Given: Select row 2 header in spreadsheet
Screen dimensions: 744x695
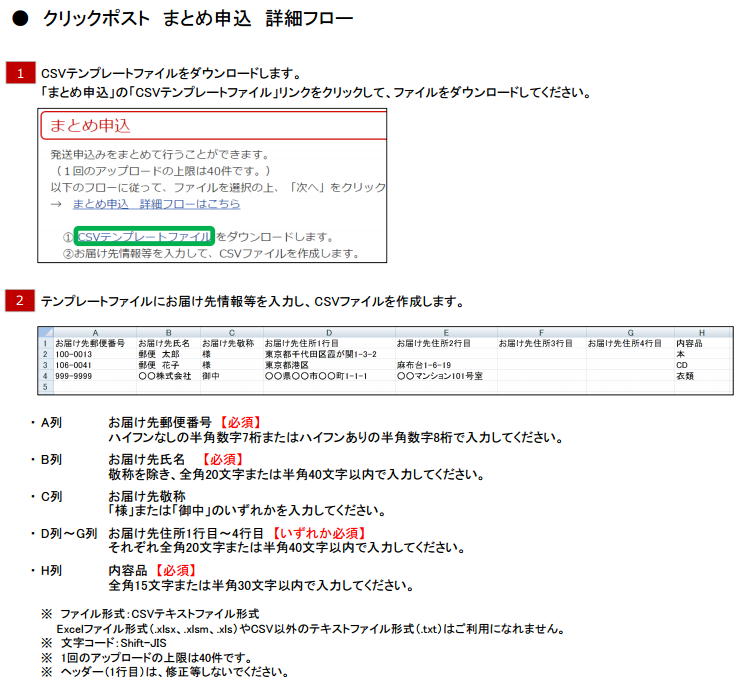Looking at the screenshot, I should tap(46, 354).
